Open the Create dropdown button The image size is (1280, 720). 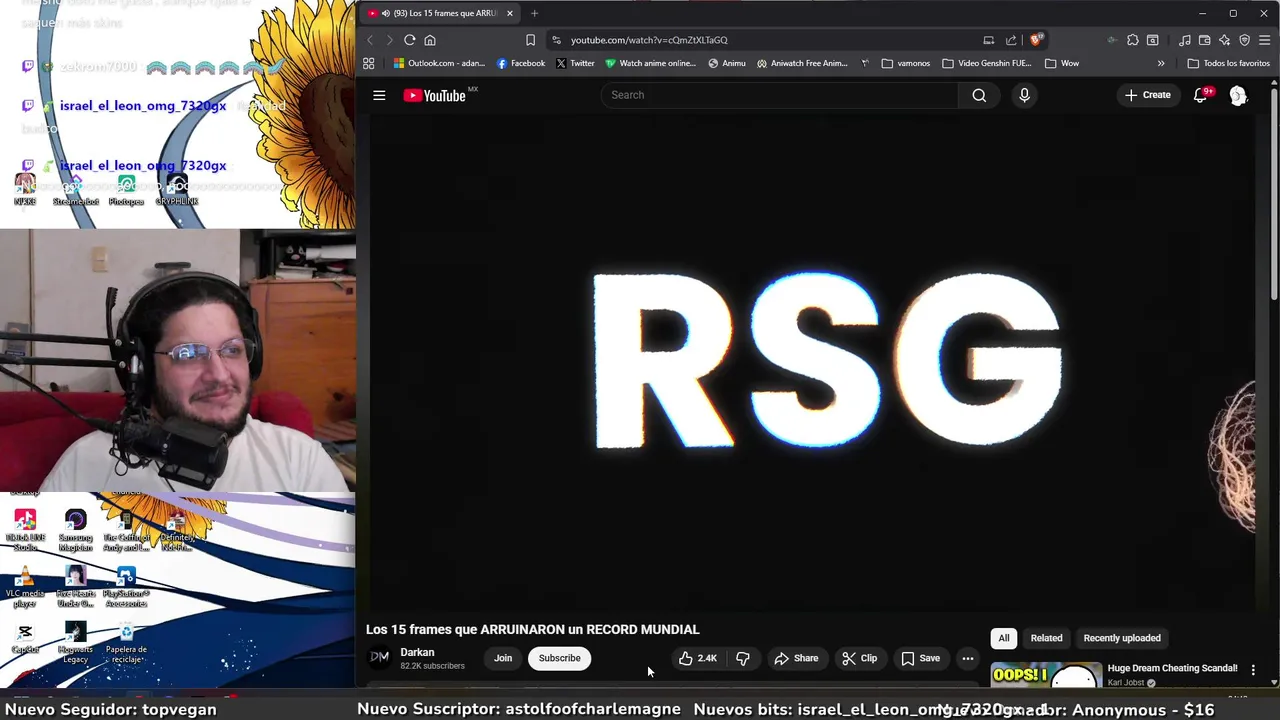tap(1147, 95)
